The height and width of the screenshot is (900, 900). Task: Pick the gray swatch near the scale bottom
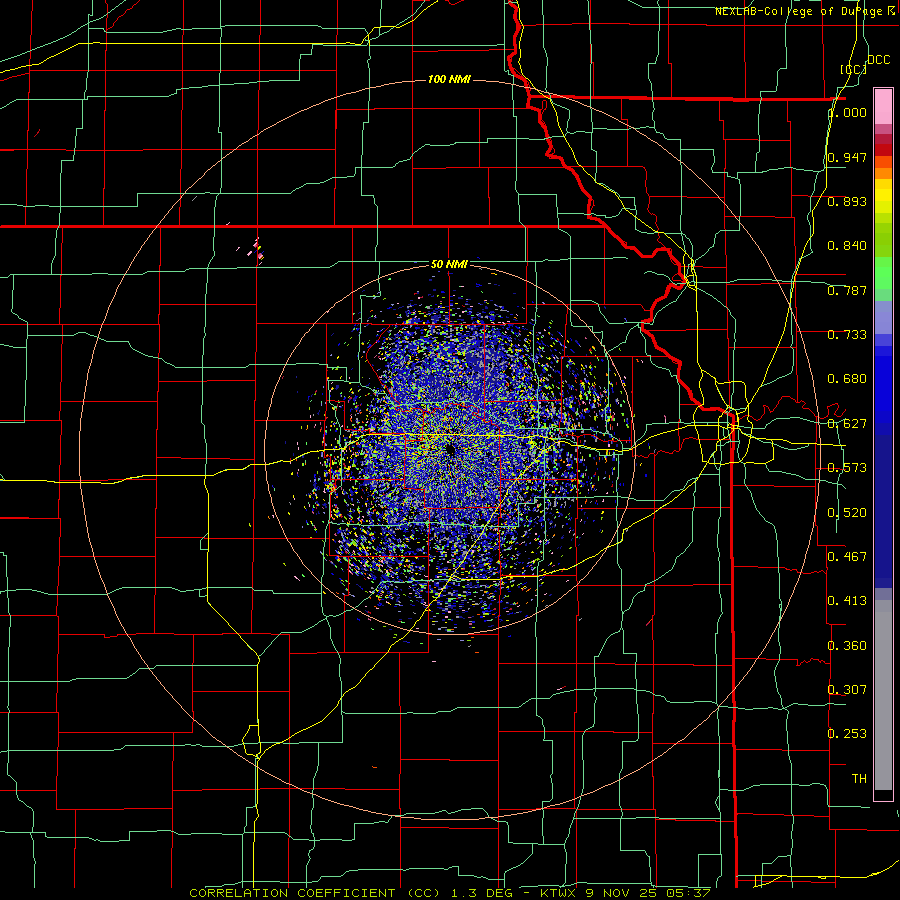(883, 700)
